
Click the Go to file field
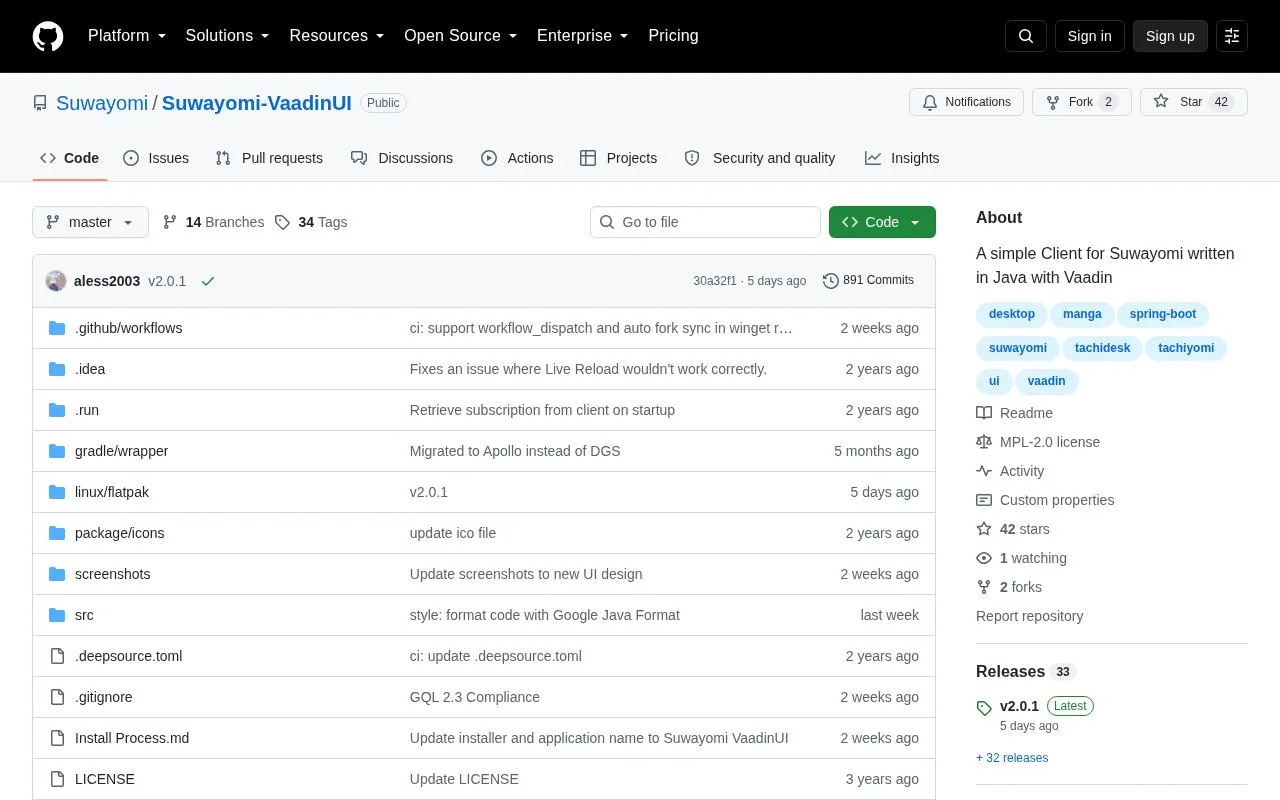(x=705, y=222)
